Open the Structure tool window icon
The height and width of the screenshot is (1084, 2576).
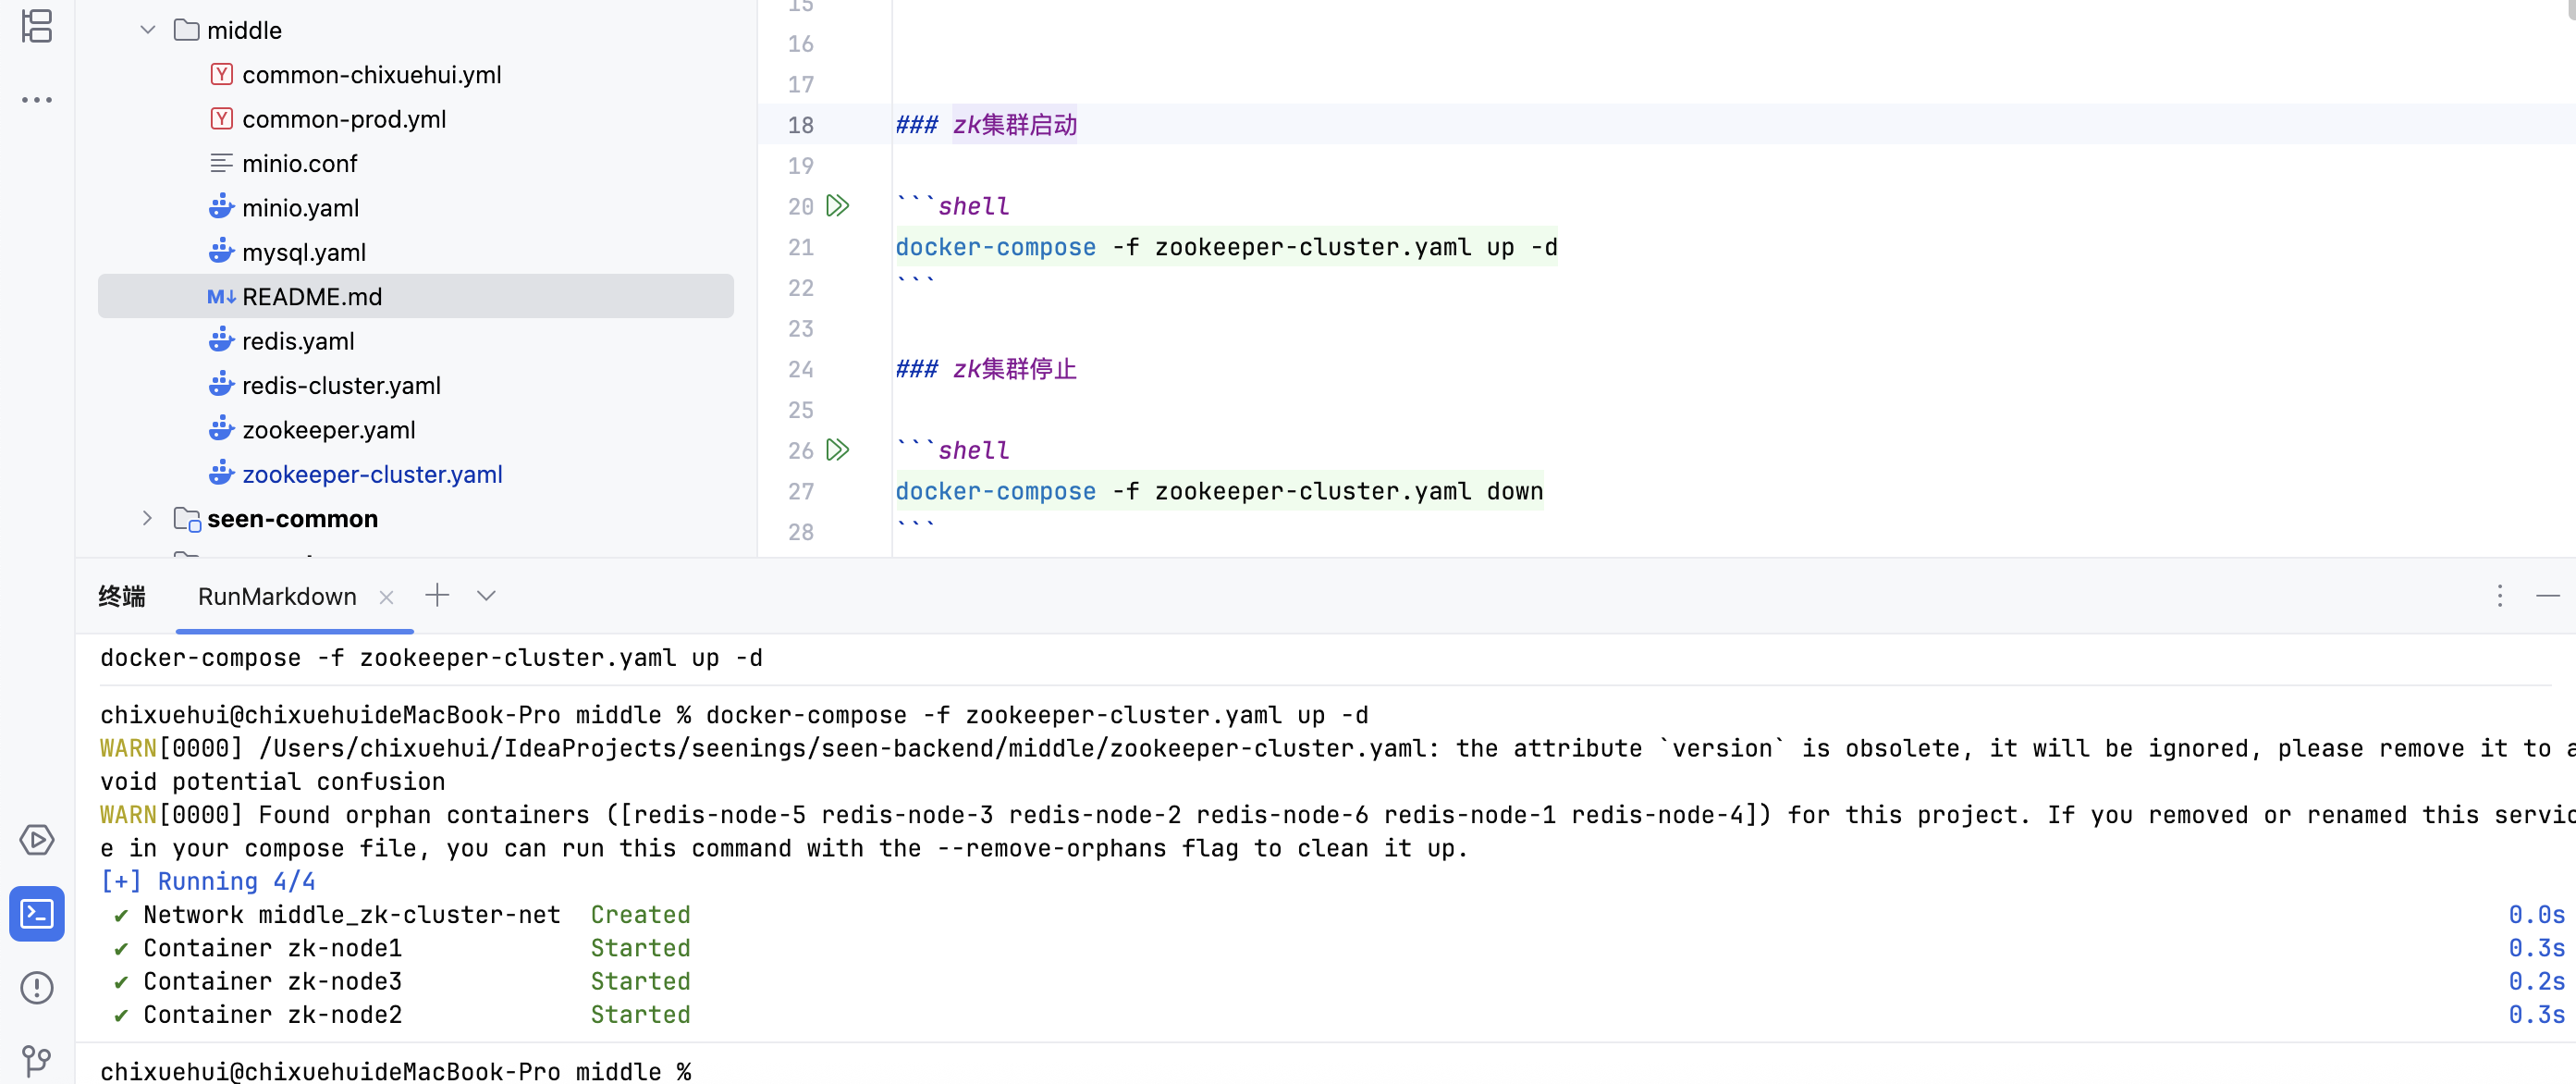point(37,26)
